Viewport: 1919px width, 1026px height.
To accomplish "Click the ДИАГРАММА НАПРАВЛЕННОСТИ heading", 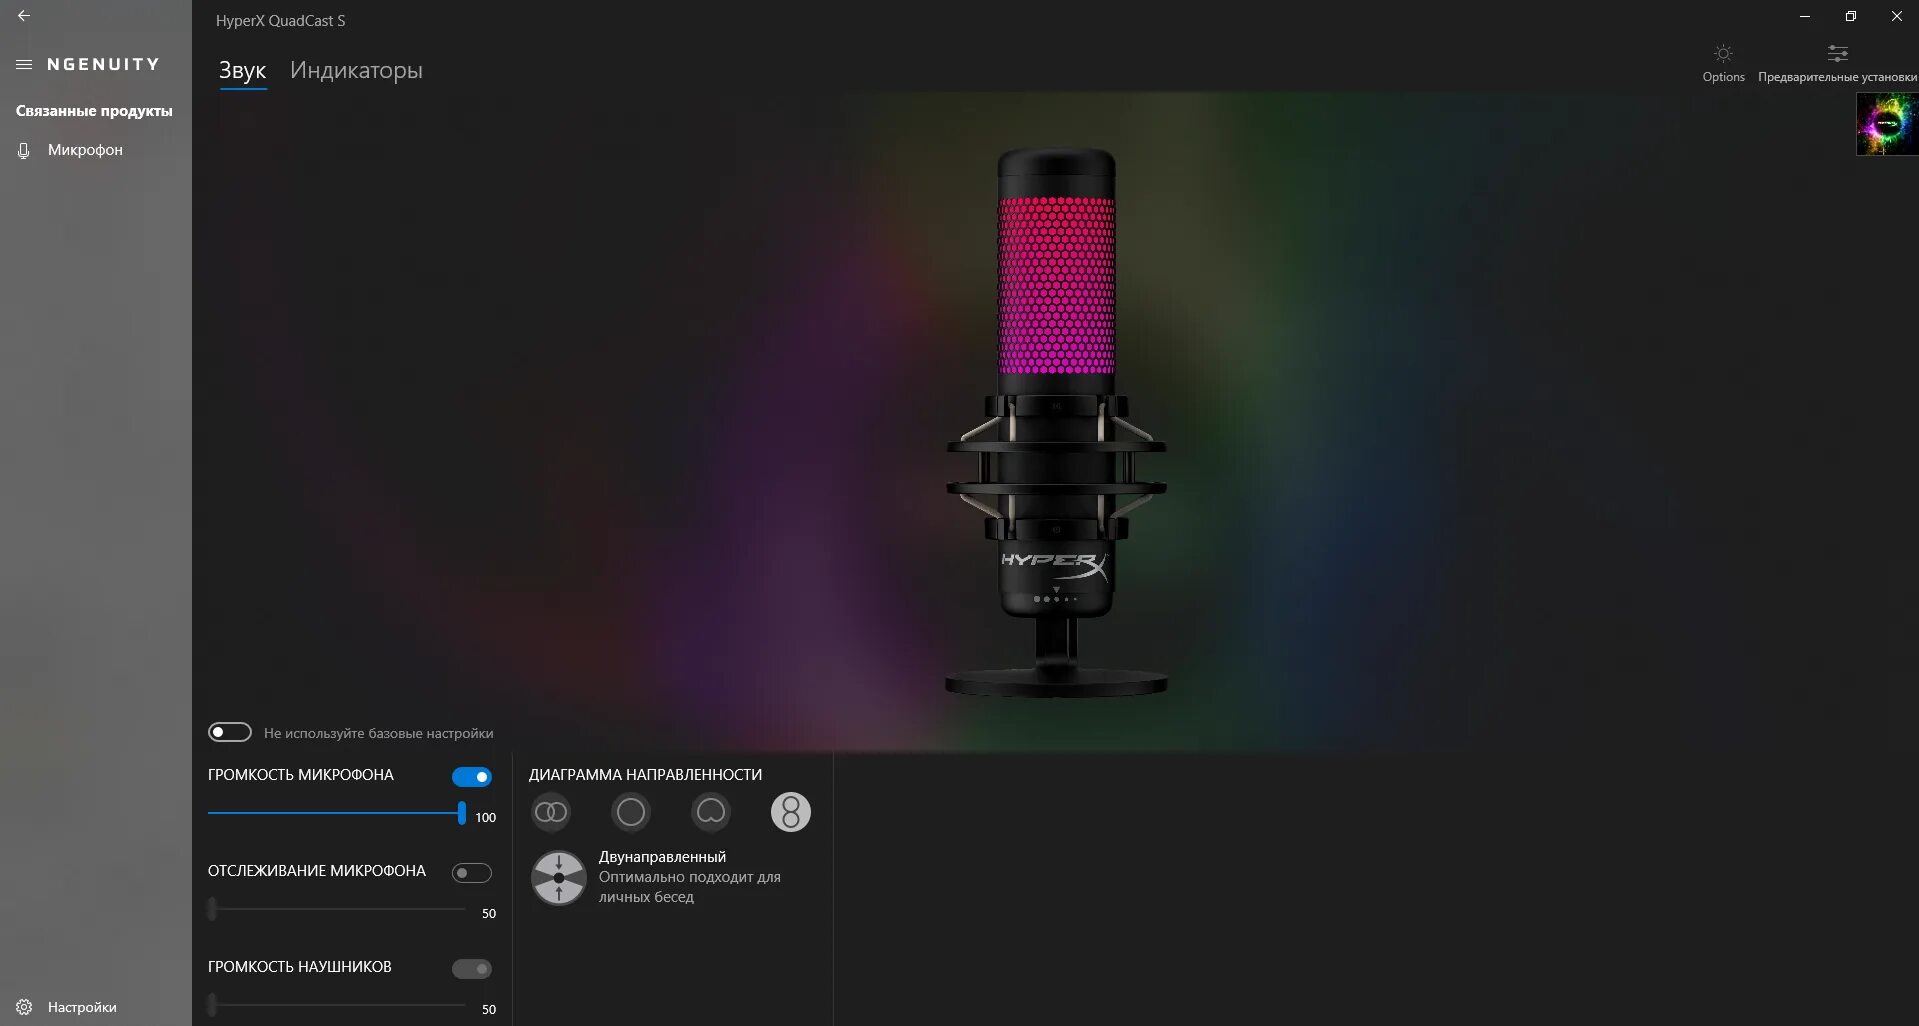I will 645,775.
